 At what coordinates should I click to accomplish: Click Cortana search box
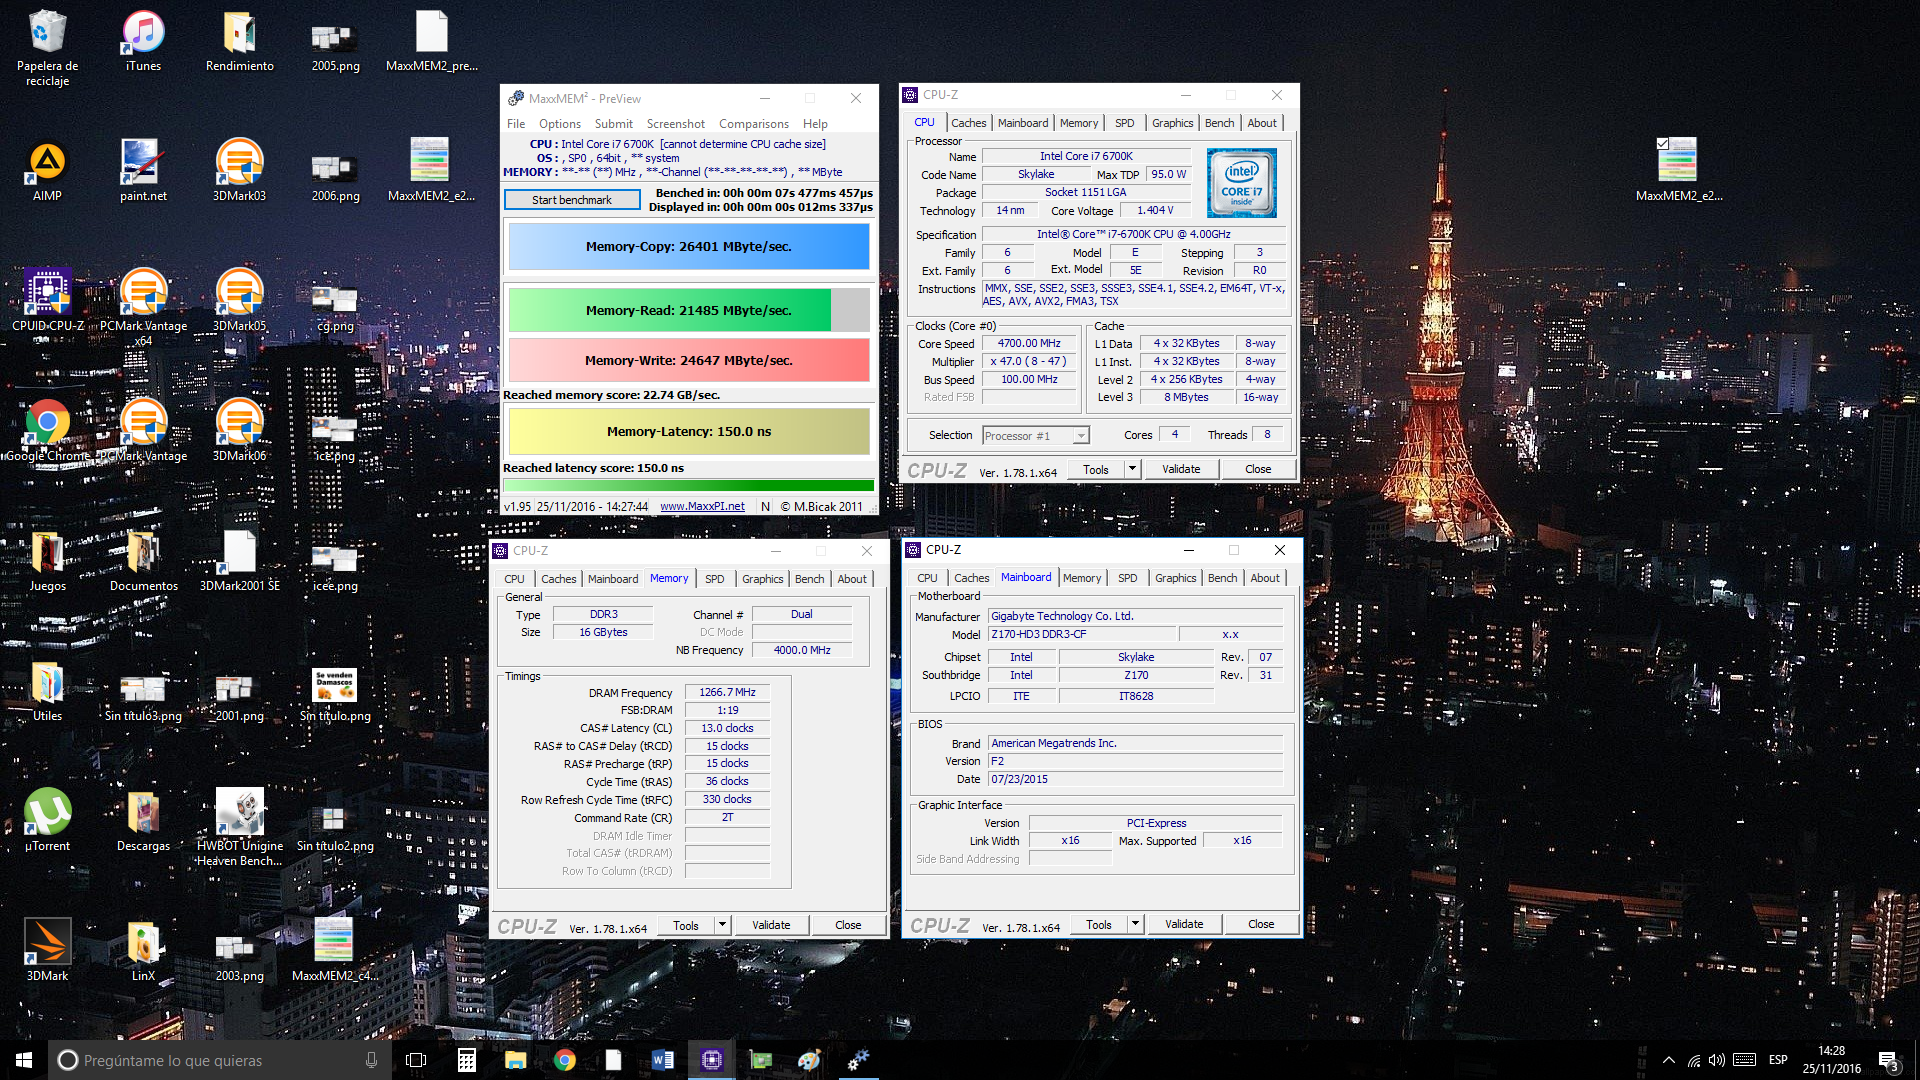click(x=220, y=1060)
